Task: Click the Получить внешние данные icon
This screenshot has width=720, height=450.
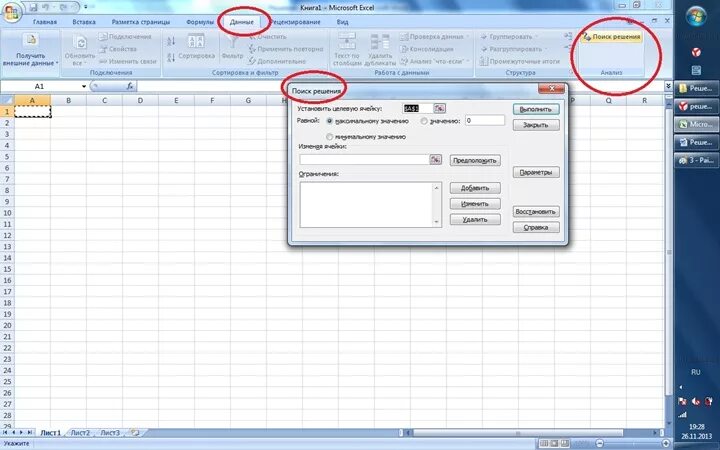Action: 31,40
